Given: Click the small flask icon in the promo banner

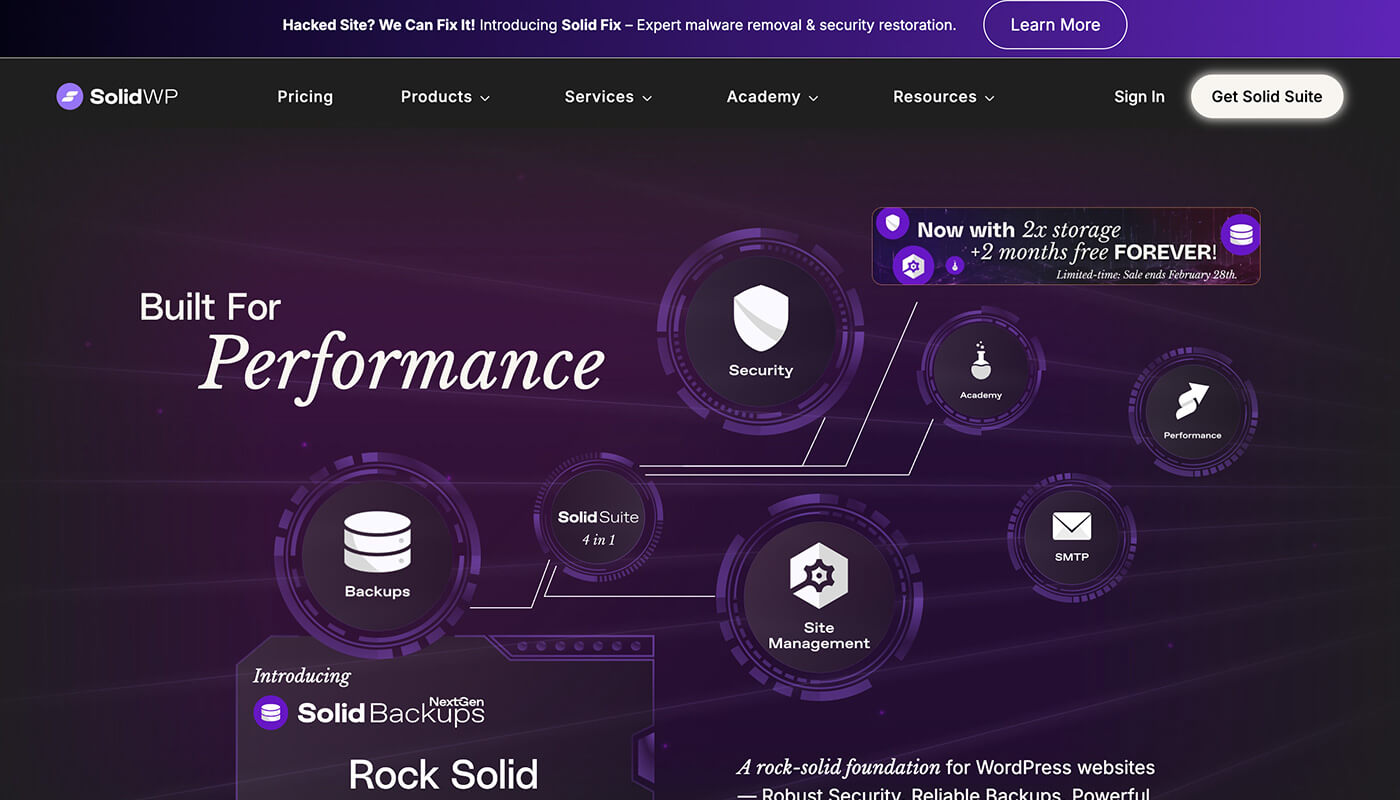Looking at the screenshot, I should click(x=955, y=265).
